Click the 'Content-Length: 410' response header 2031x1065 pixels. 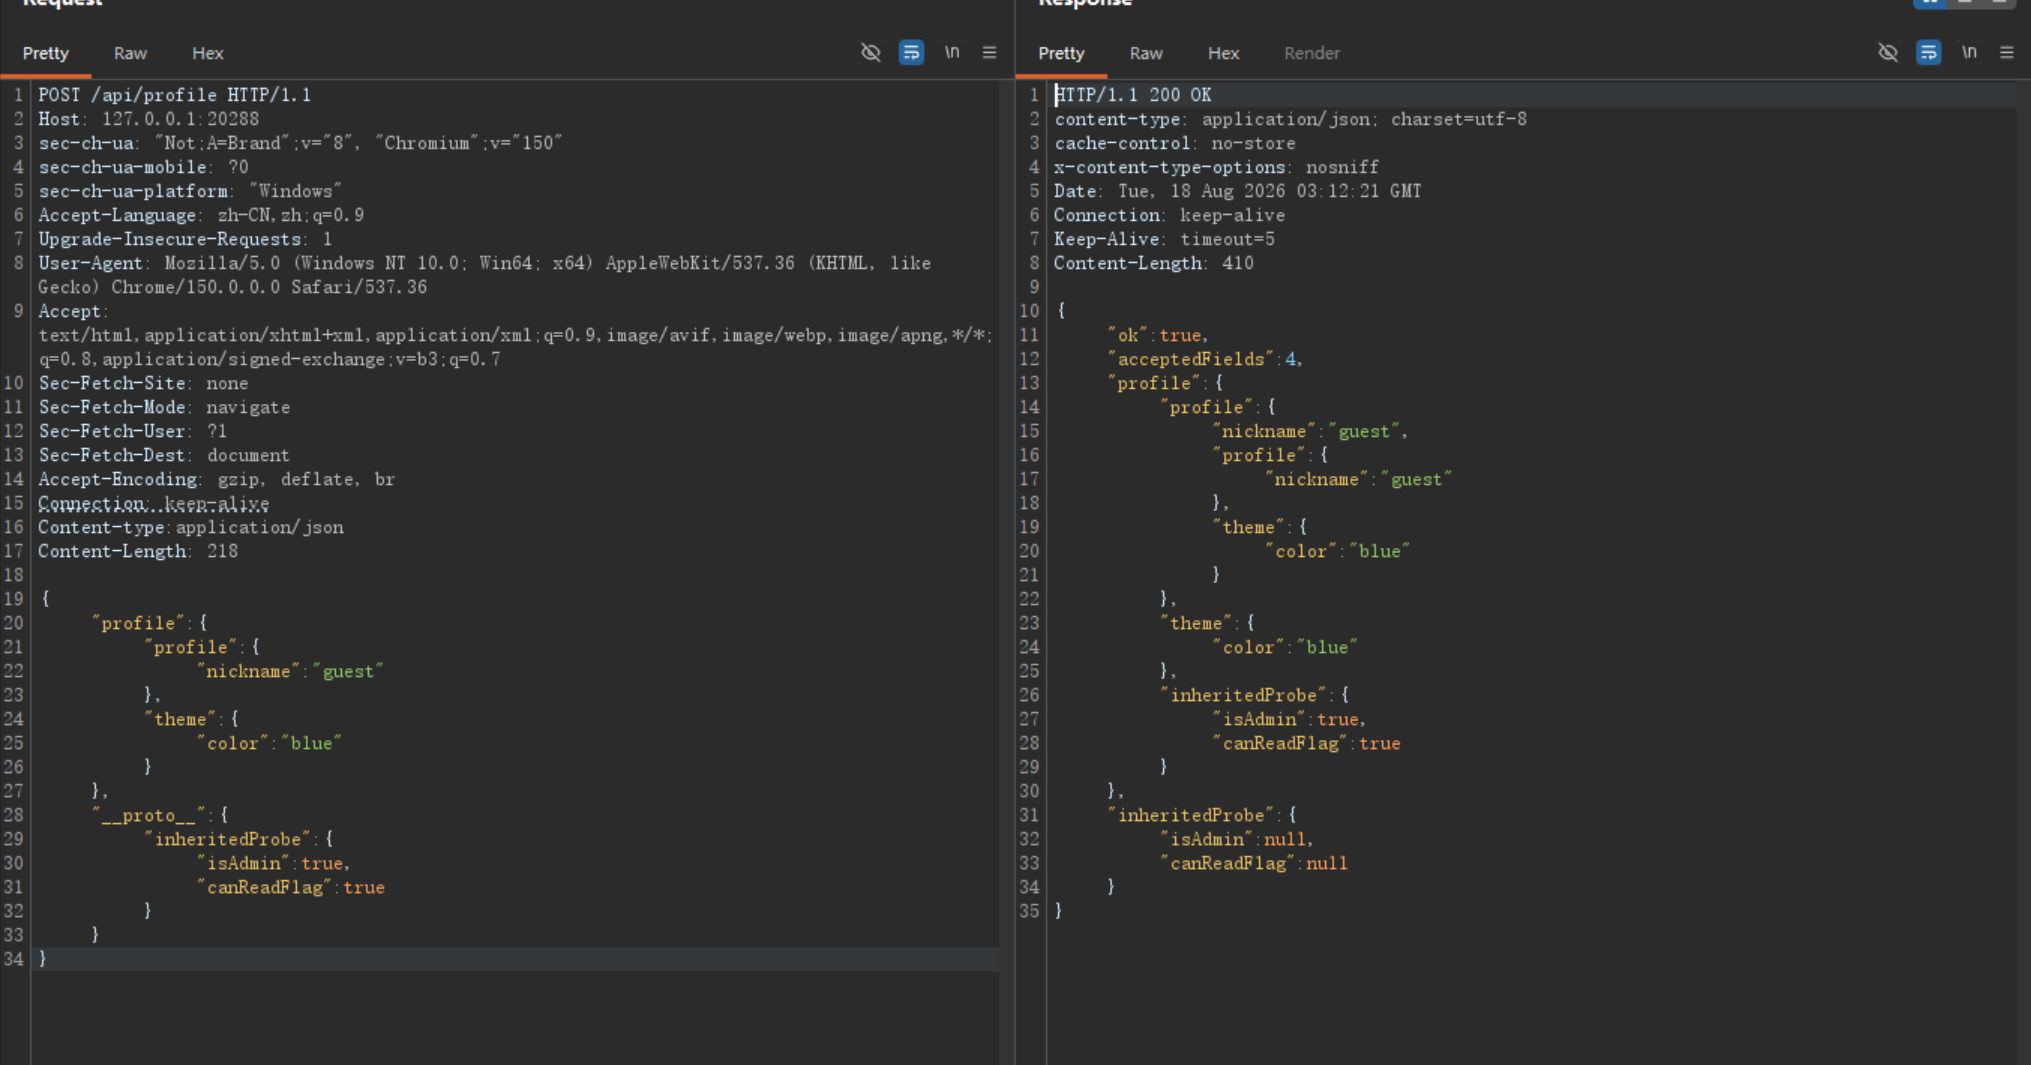pyautogui.click(x=1154, y=263)
